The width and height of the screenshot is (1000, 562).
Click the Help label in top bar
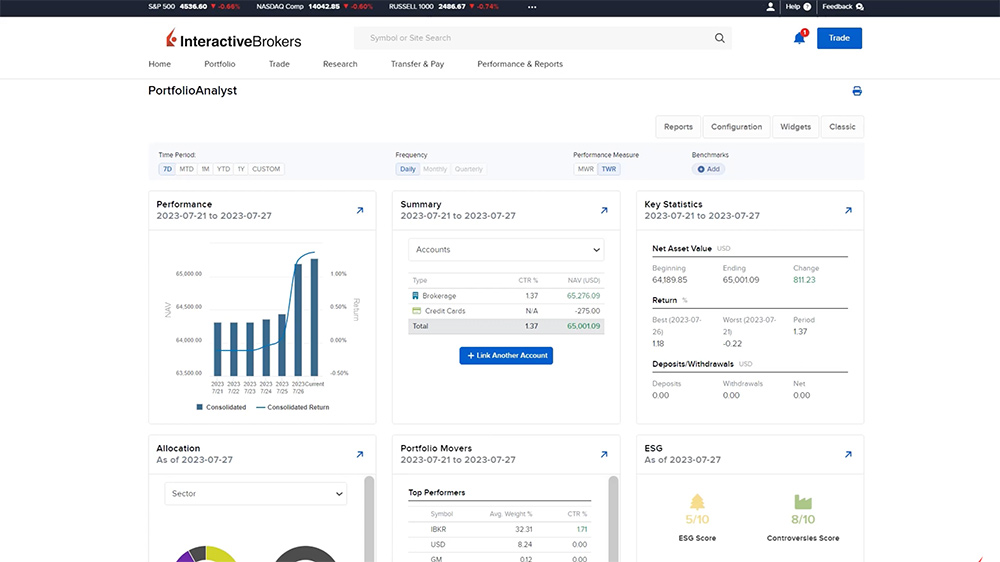pyautogui.click(x=793, y=6)
